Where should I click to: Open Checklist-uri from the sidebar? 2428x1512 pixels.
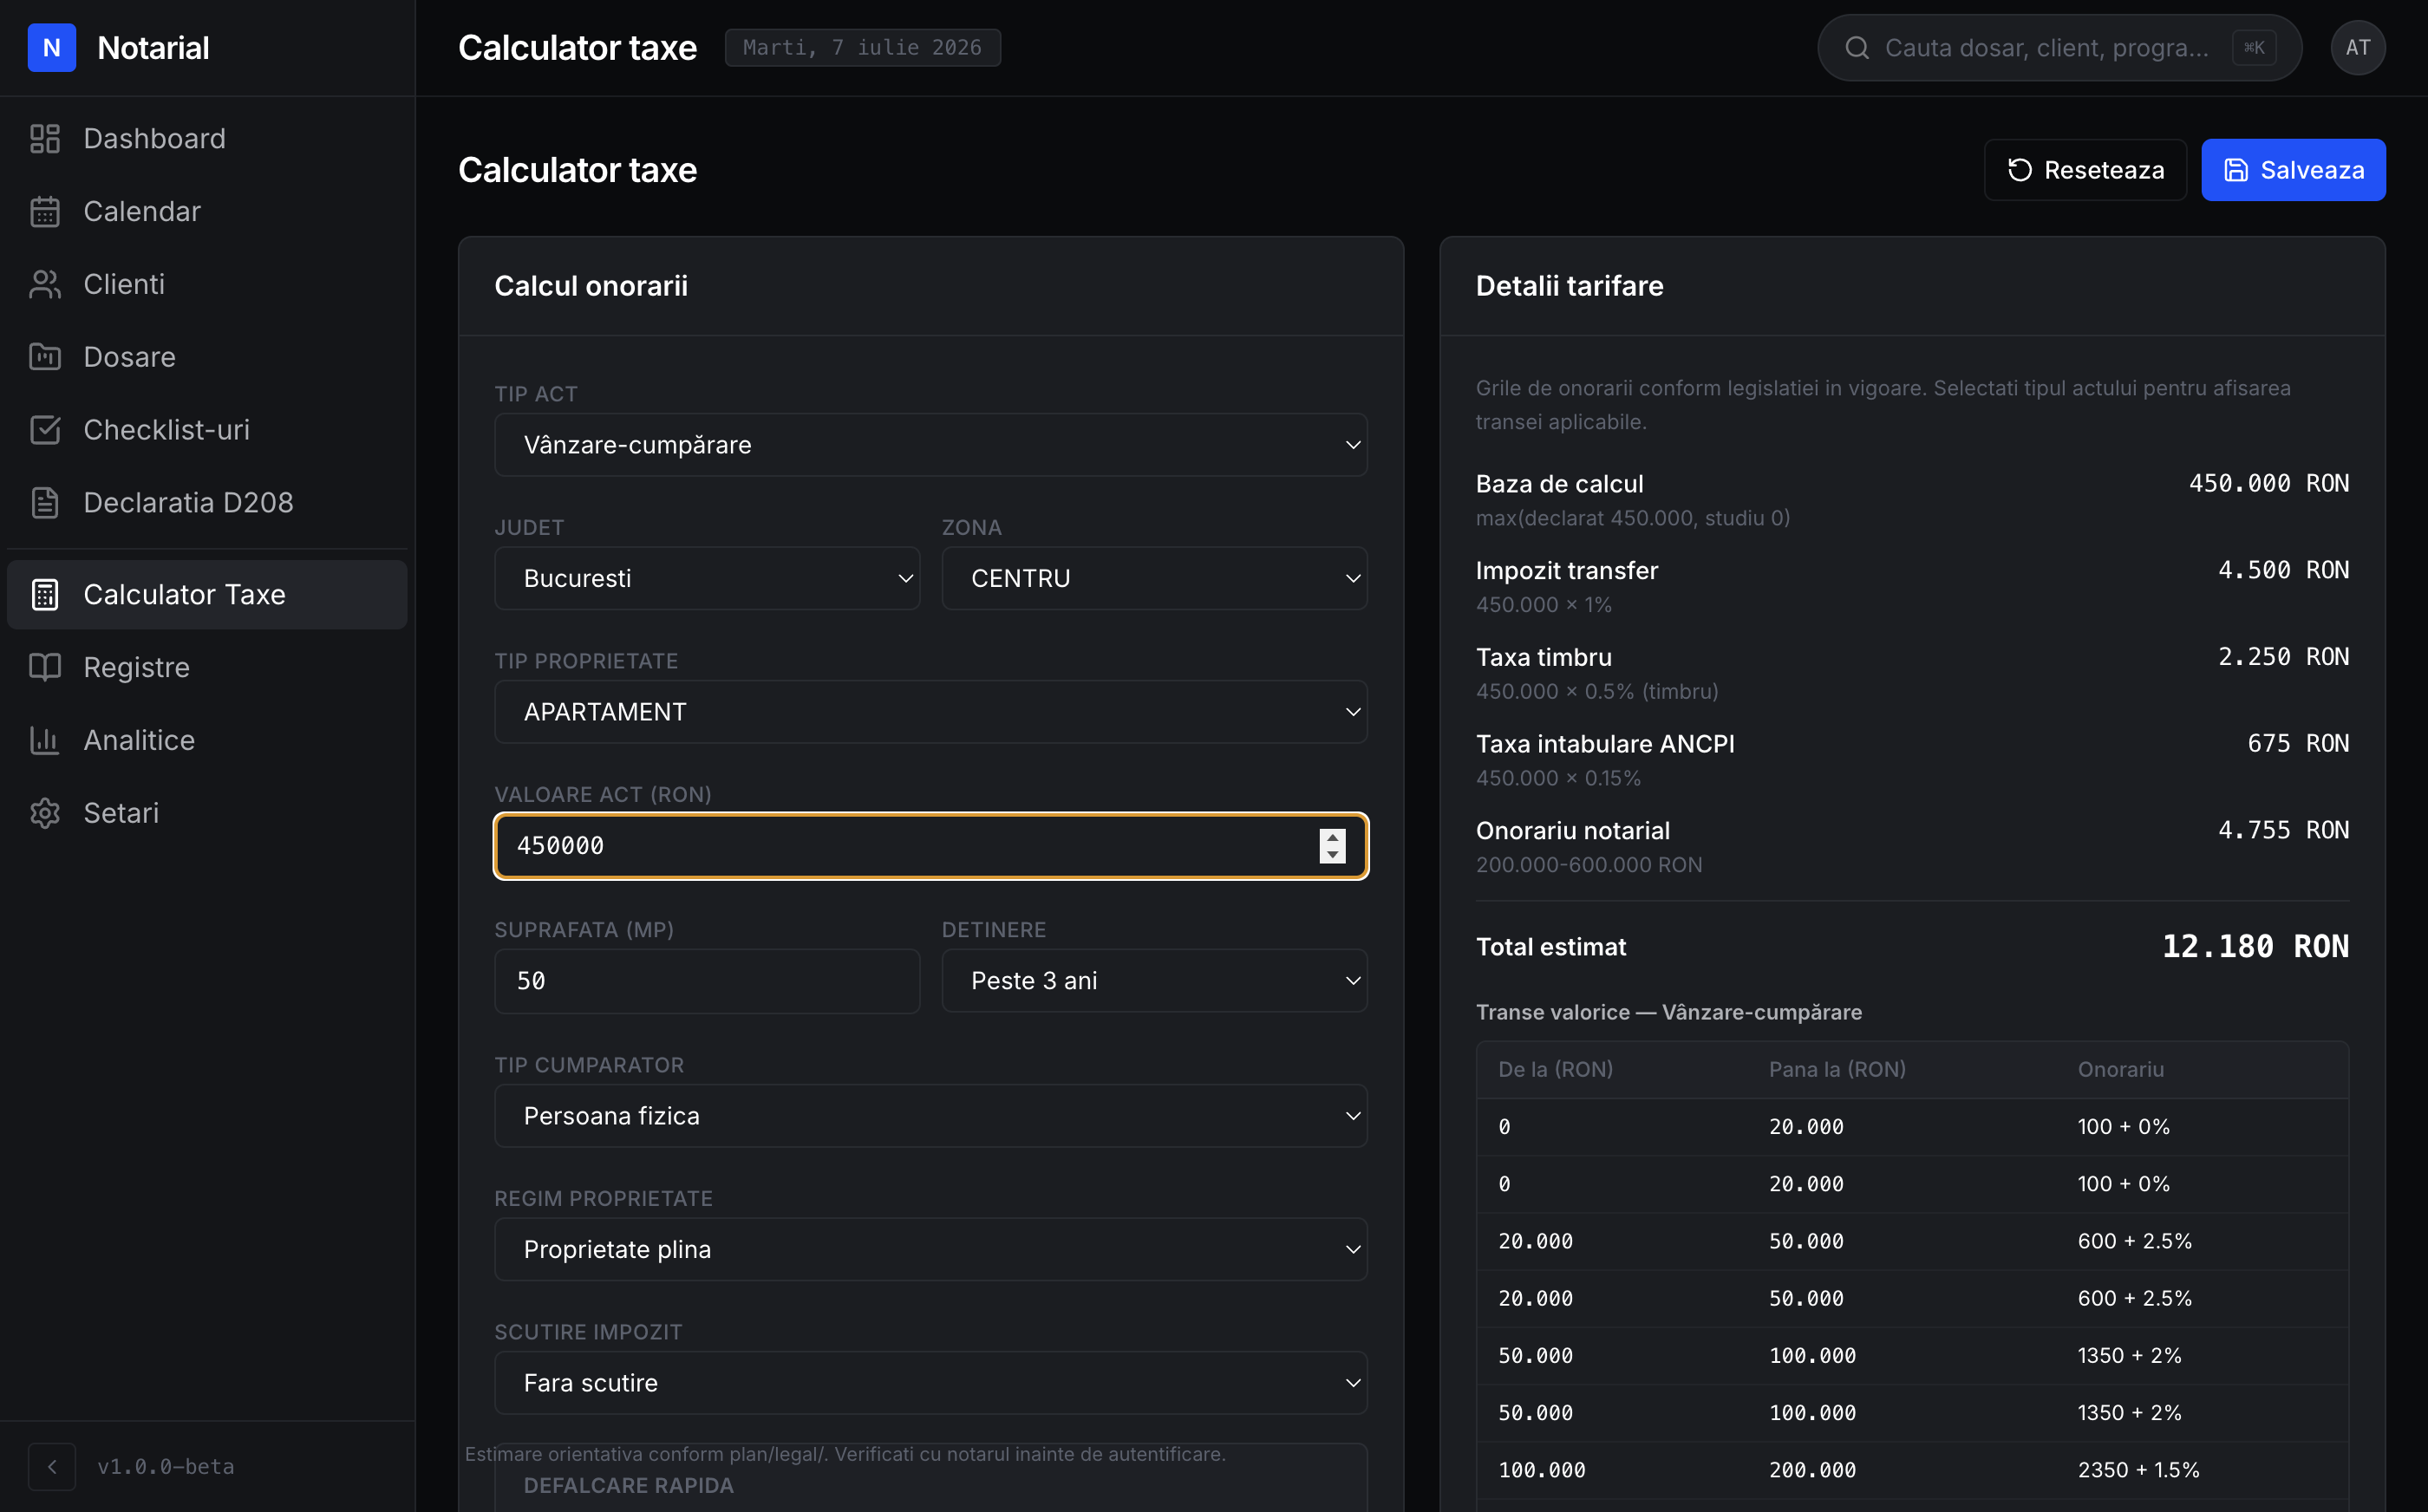coord(207,430)
